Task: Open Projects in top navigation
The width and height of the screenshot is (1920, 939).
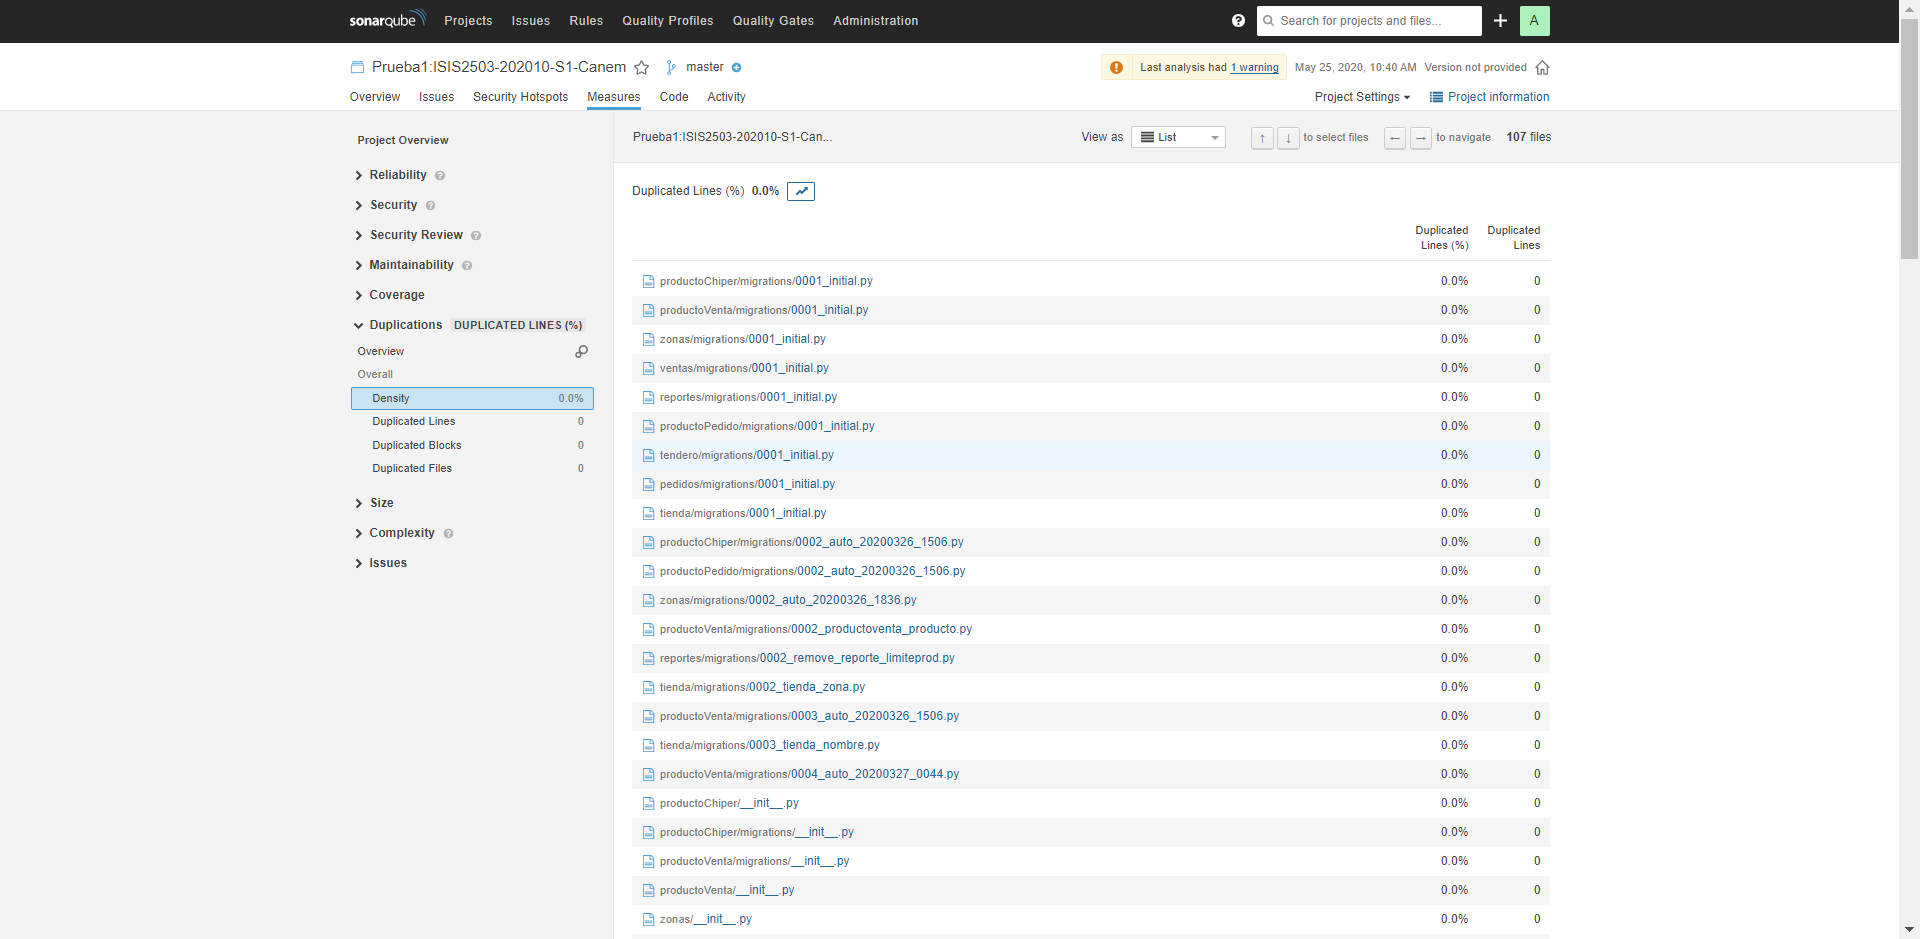Action: 468,21
